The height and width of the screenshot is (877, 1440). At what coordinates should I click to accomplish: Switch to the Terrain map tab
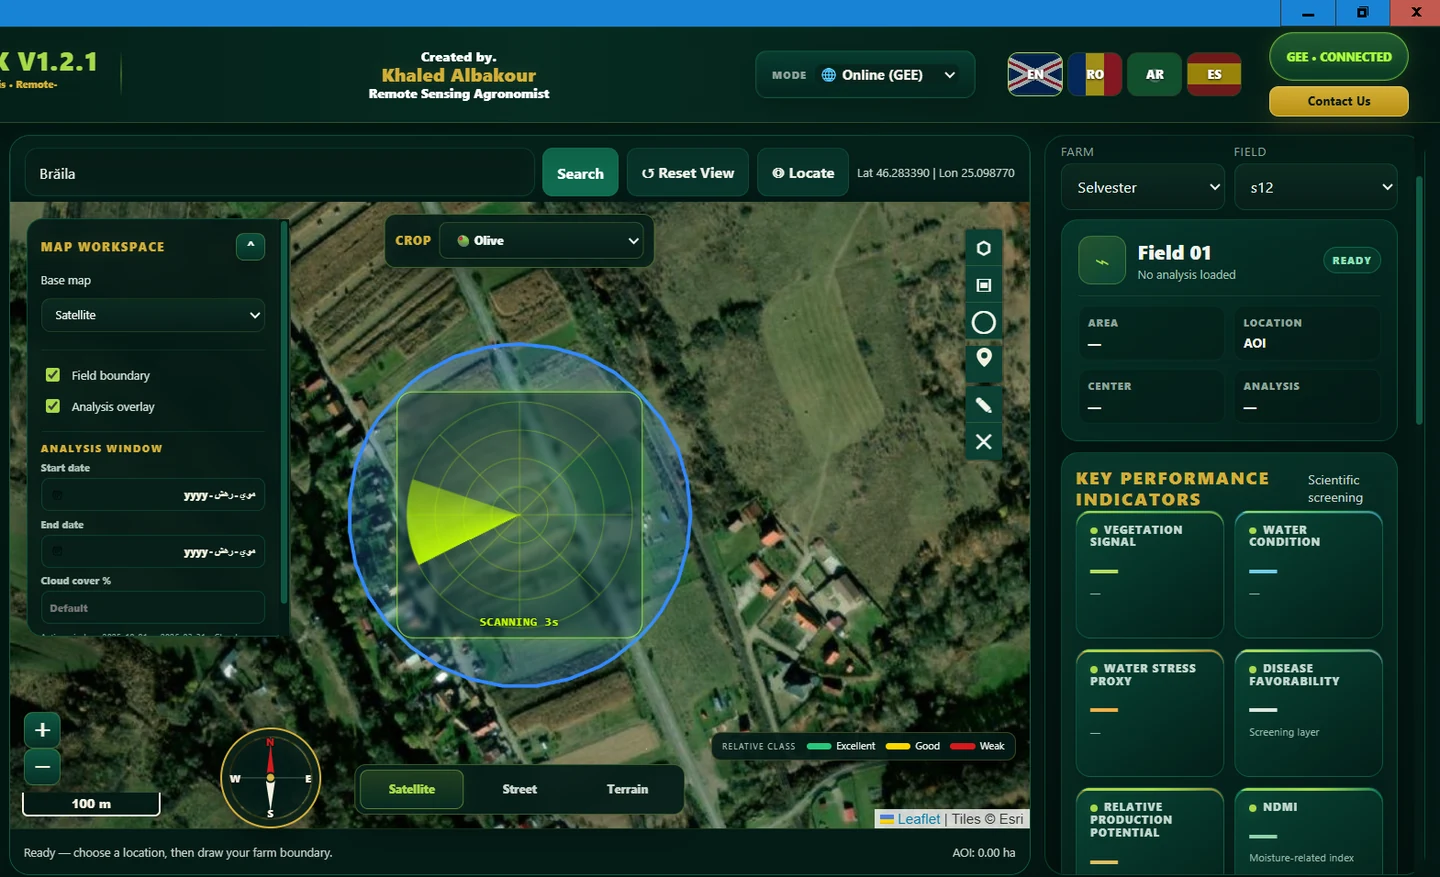point(627,789)
